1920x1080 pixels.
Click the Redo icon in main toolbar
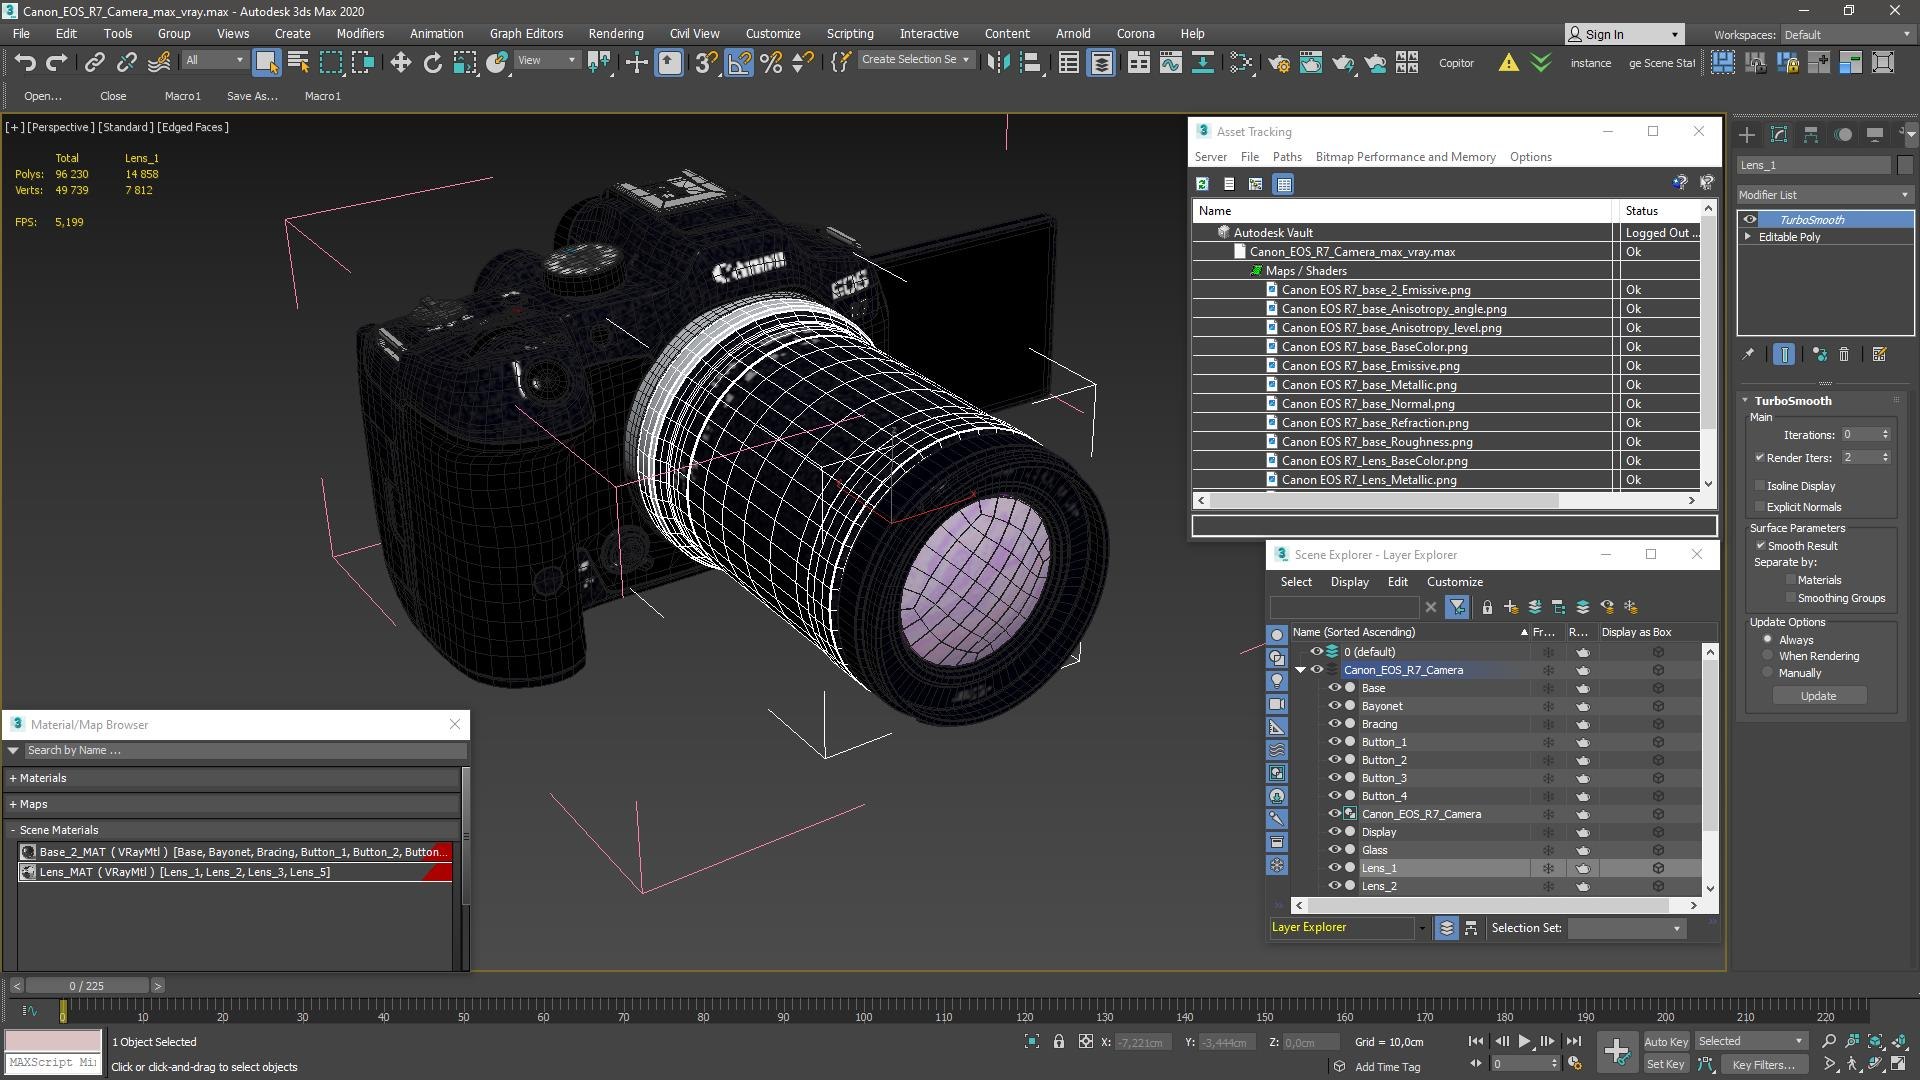pyautogui.click(x=57, y=62)
